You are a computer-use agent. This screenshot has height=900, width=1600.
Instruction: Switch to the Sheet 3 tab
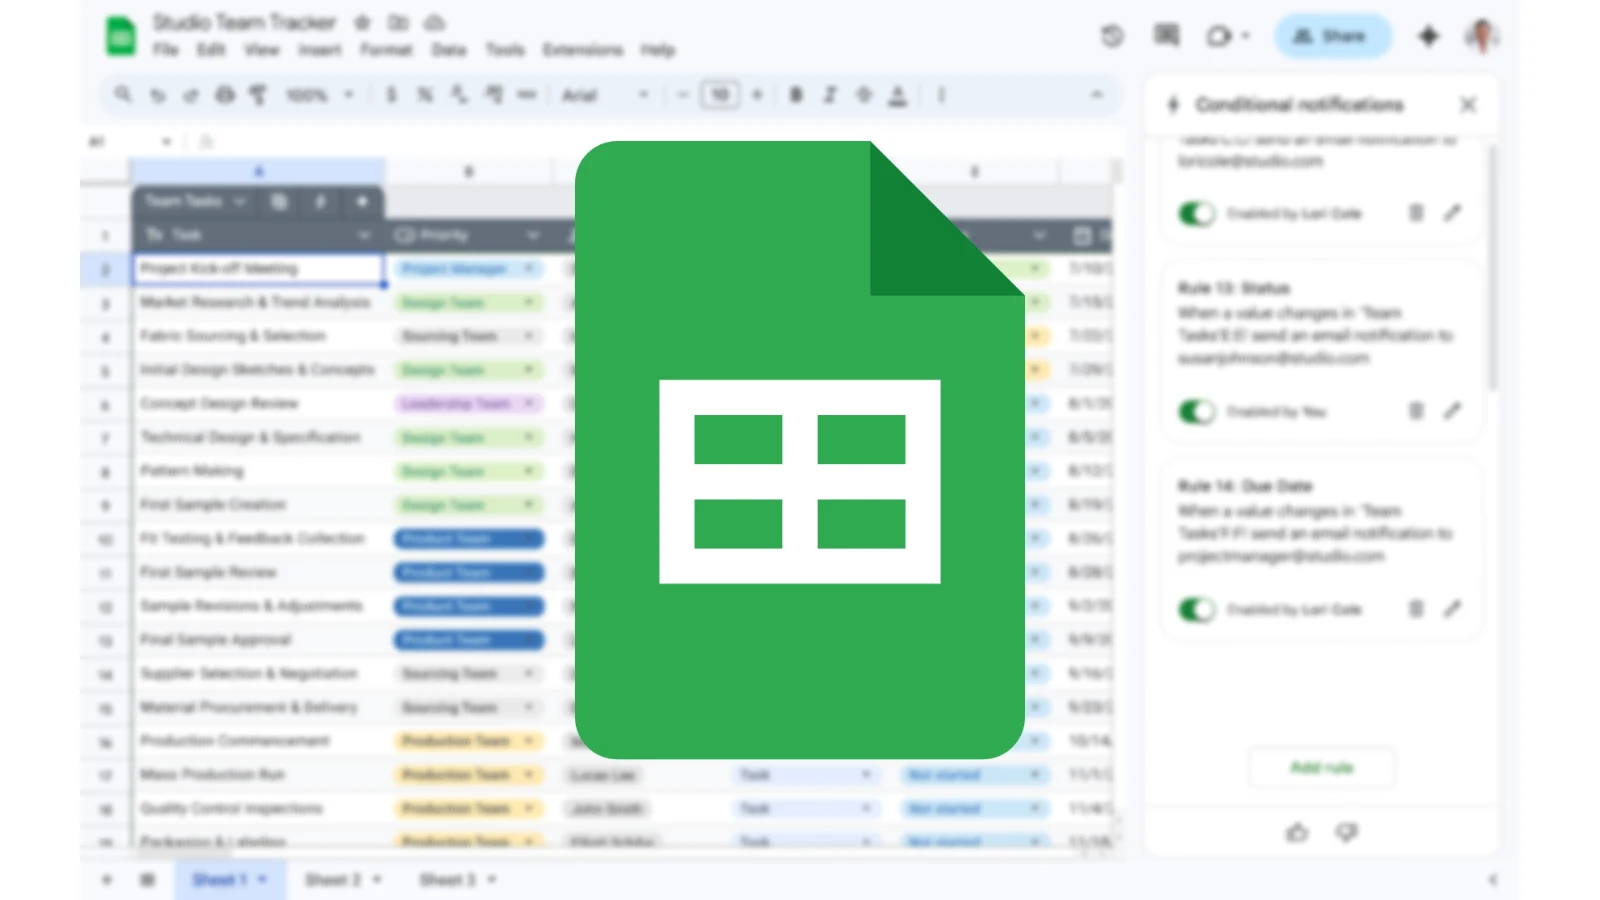pos(447,880)
